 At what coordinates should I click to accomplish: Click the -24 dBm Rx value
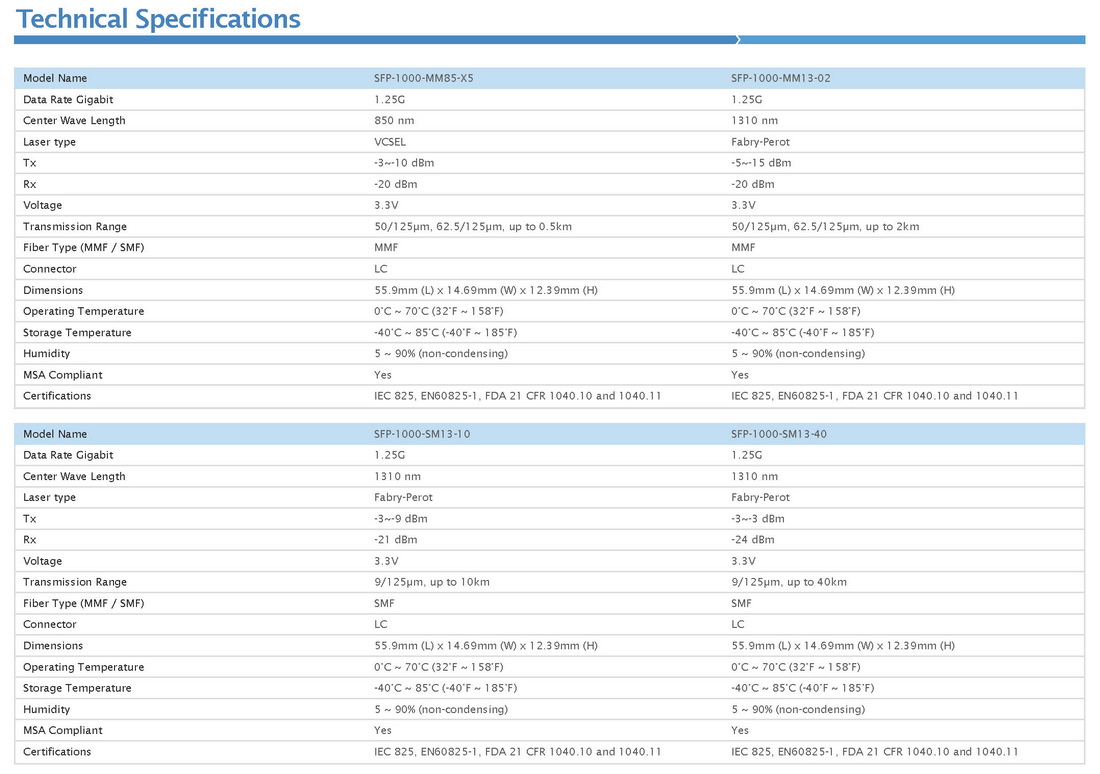[753, 540]
